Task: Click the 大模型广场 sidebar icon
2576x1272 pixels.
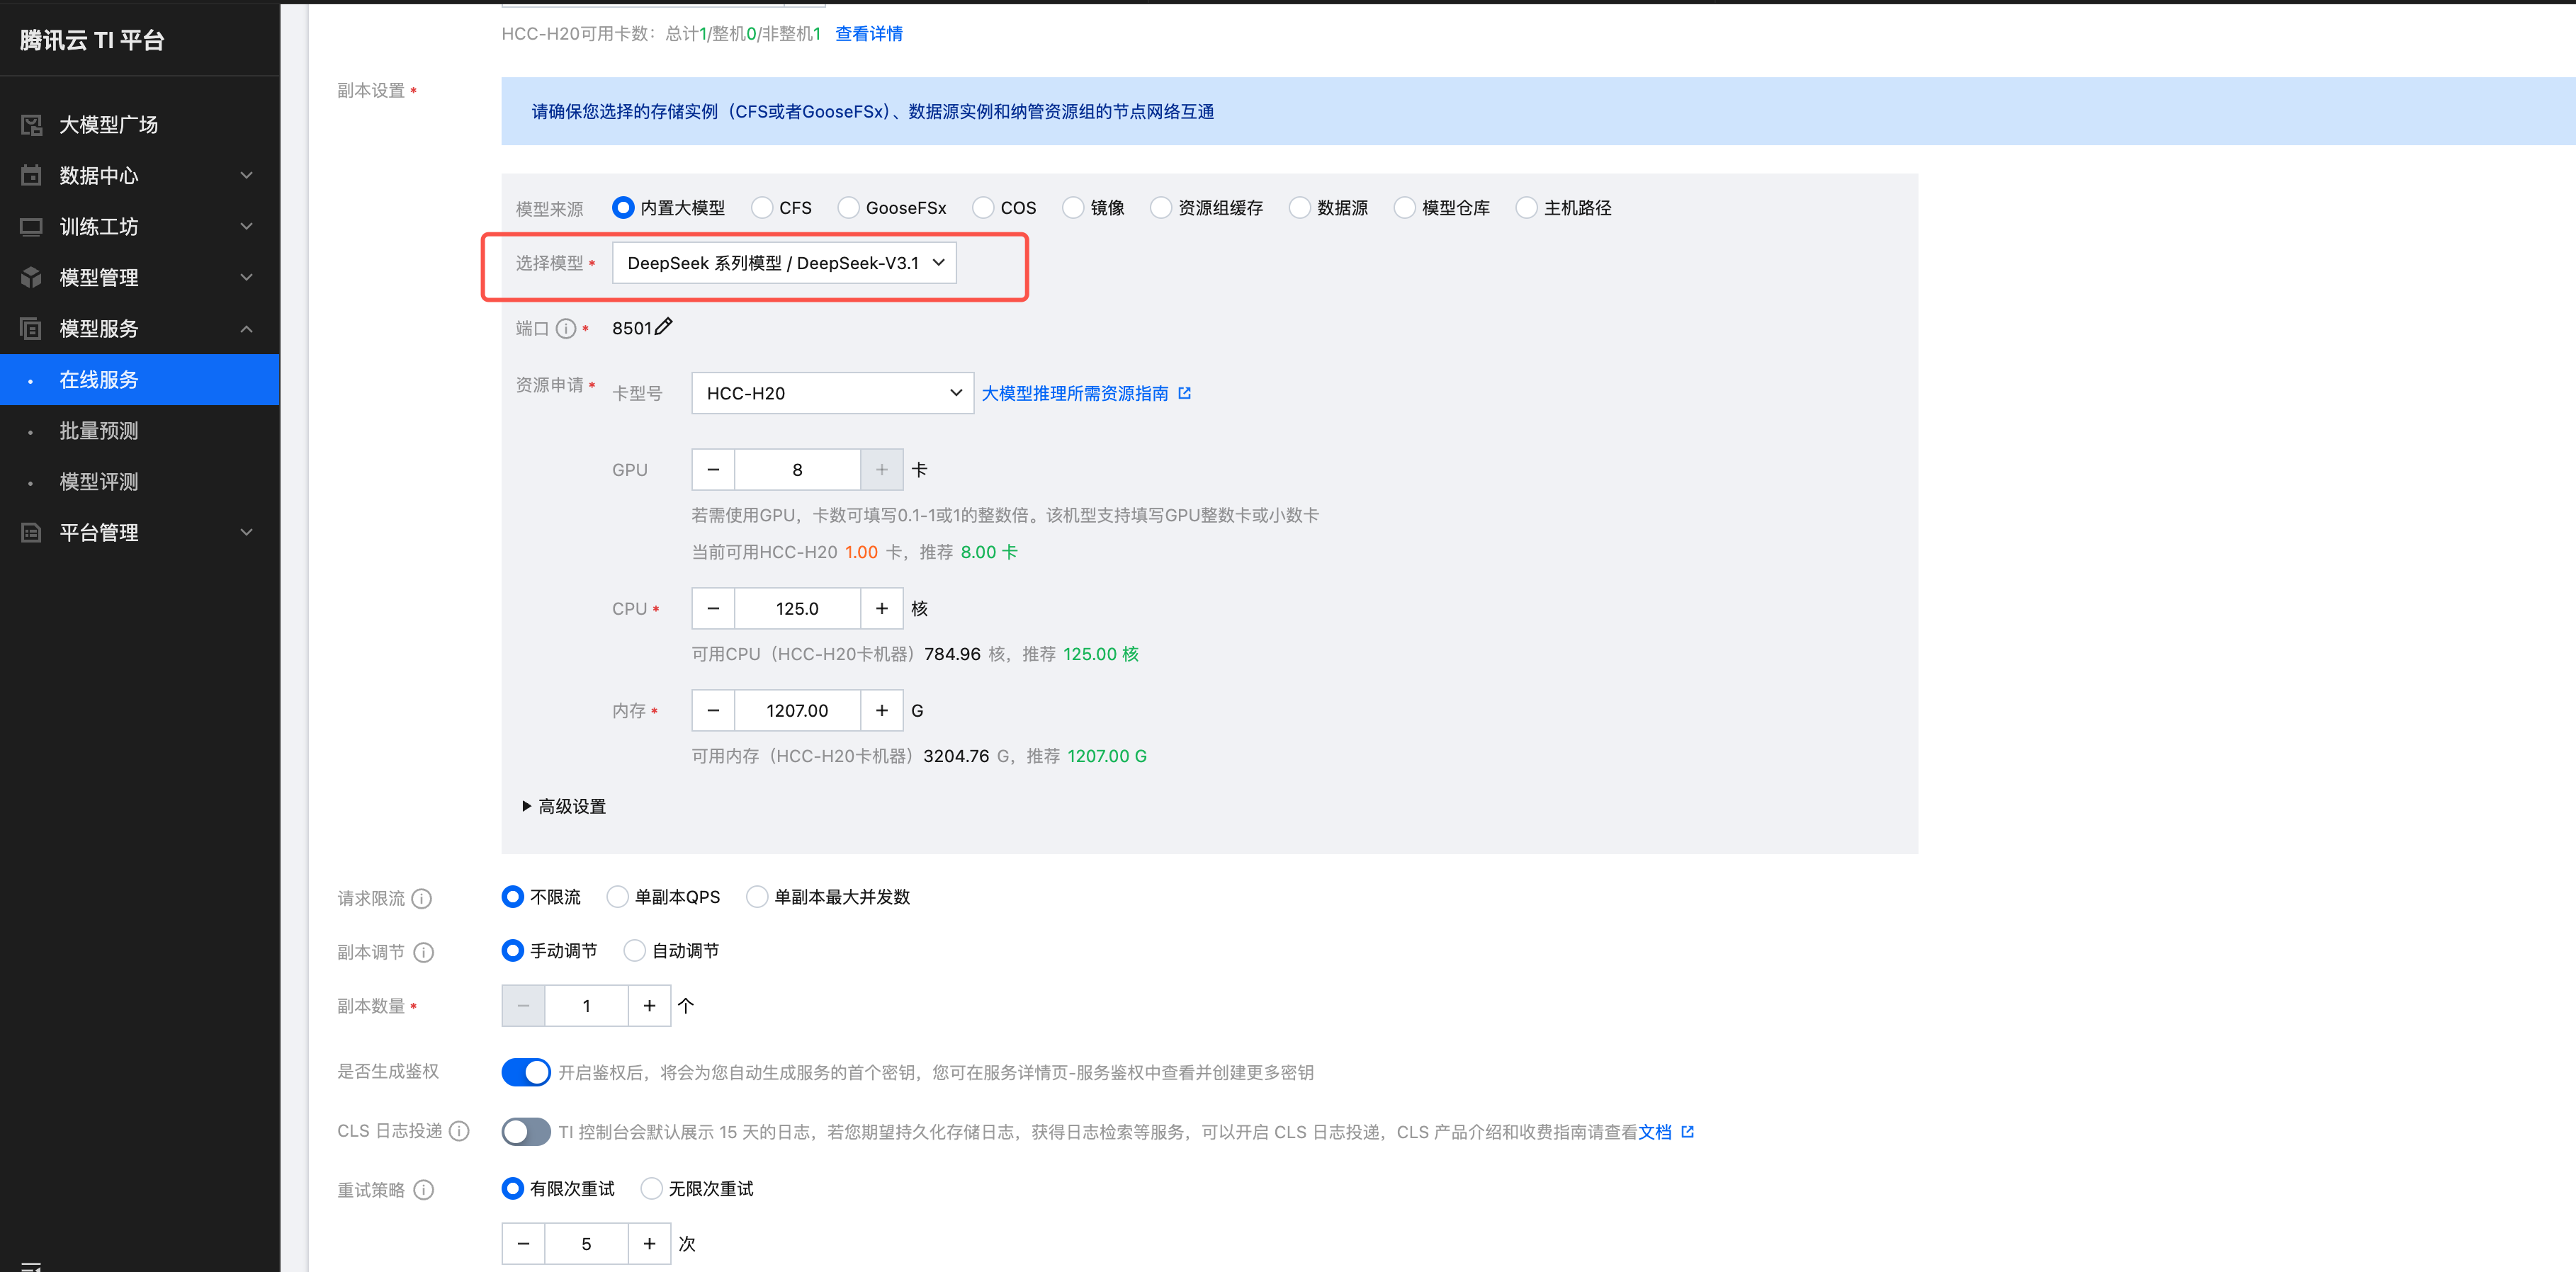Action: pyautogui.click(x=31, y=125)
